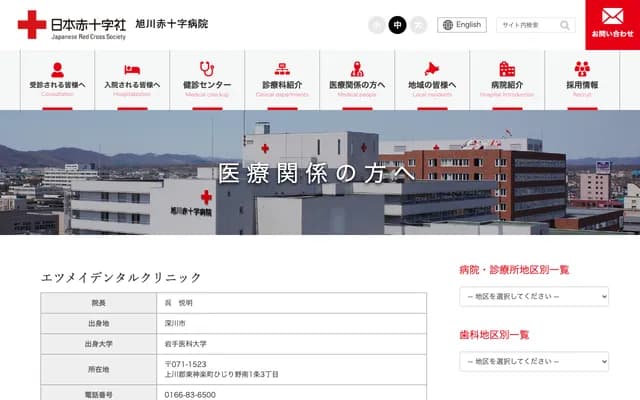Switch site language to English
The image size is (640, 400).
pyautogui.click(x=462, y=25)
